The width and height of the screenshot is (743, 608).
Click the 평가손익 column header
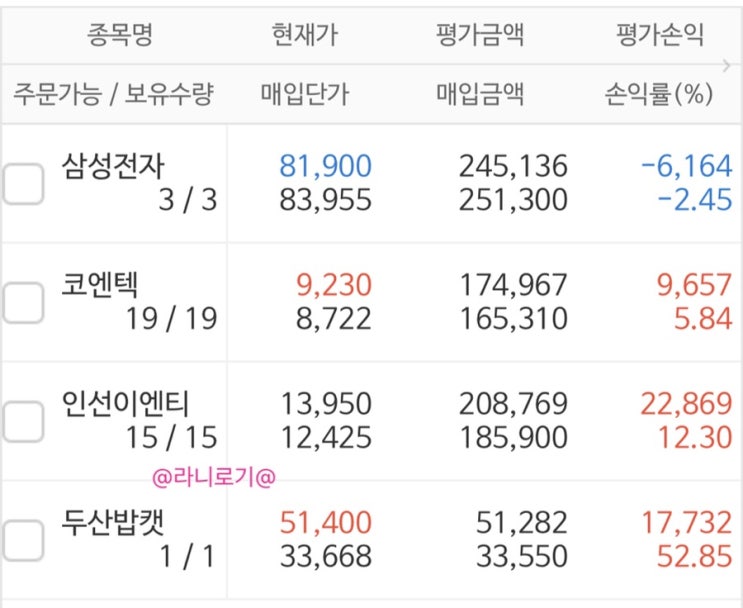659,36
